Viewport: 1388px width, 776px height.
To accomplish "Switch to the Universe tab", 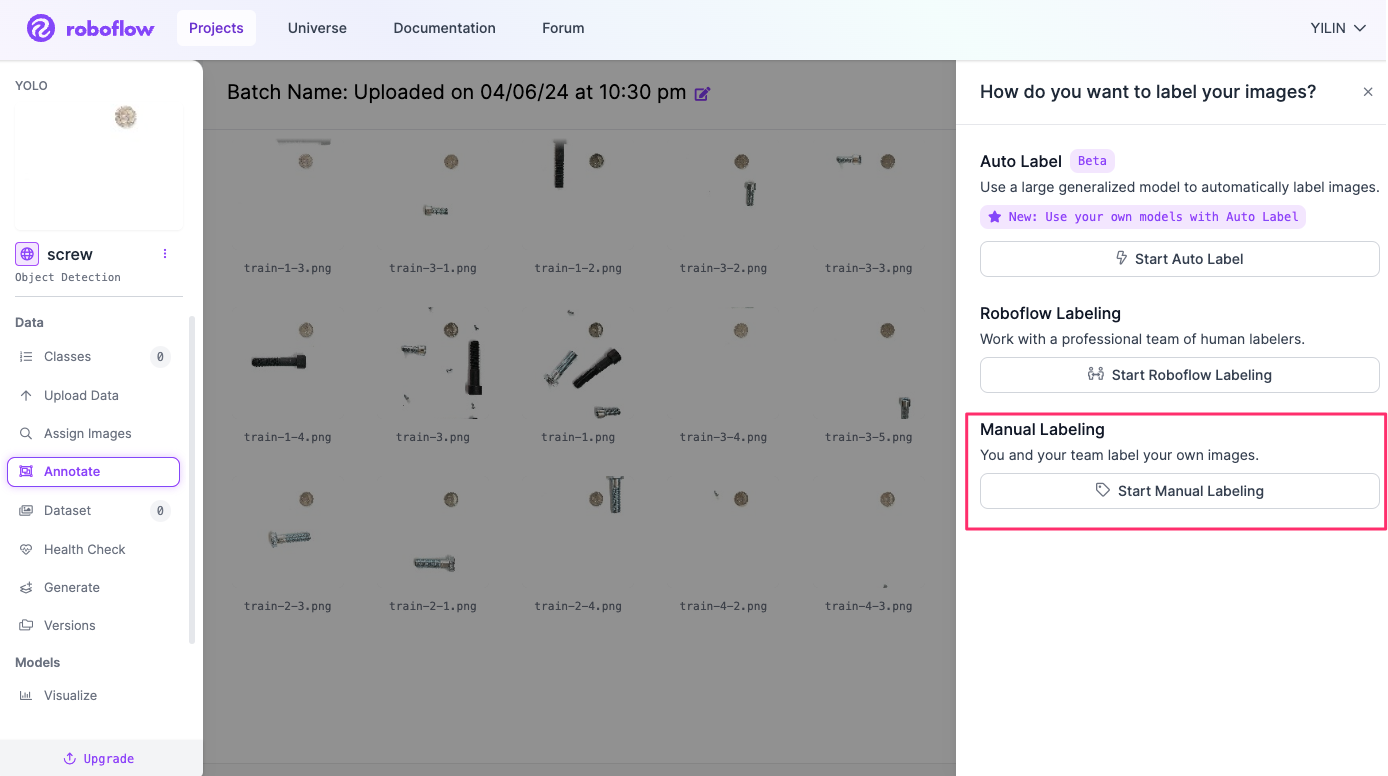I will [317, 28].
